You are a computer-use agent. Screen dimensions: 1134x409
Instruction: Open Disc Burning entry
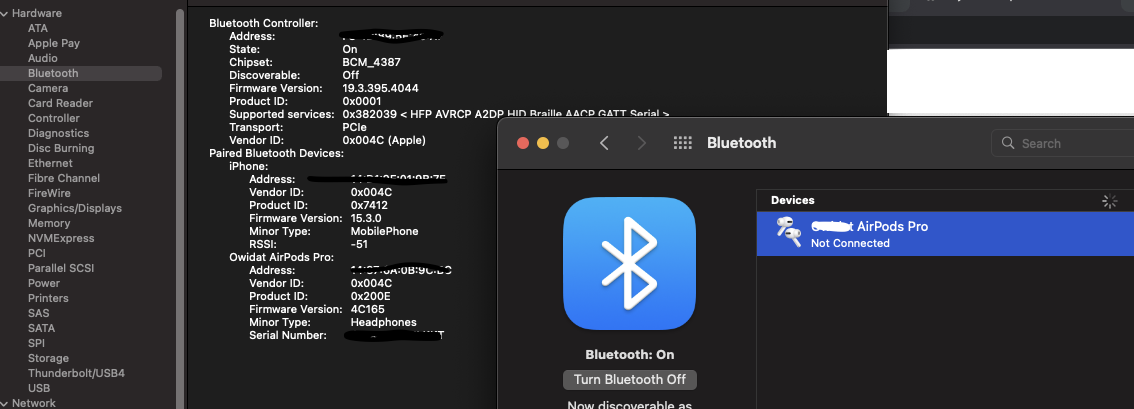point(61,148)
